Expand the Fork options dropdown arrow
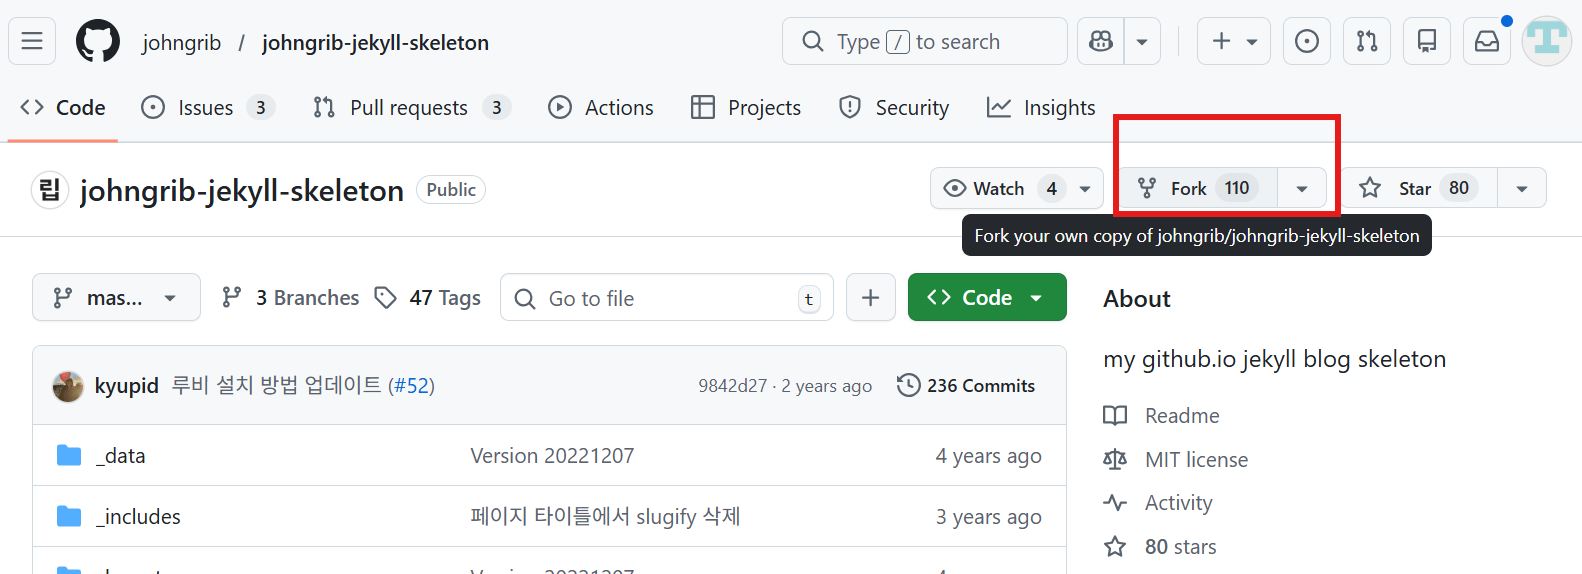 [1302, 188]
